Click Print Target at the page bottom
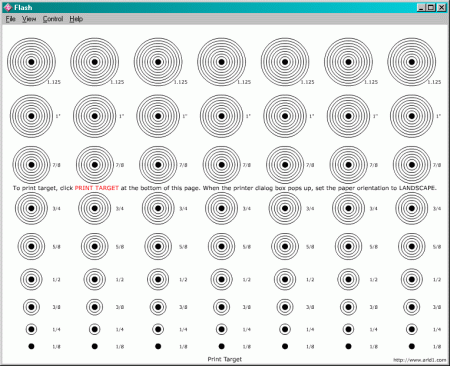 point(225,359)
